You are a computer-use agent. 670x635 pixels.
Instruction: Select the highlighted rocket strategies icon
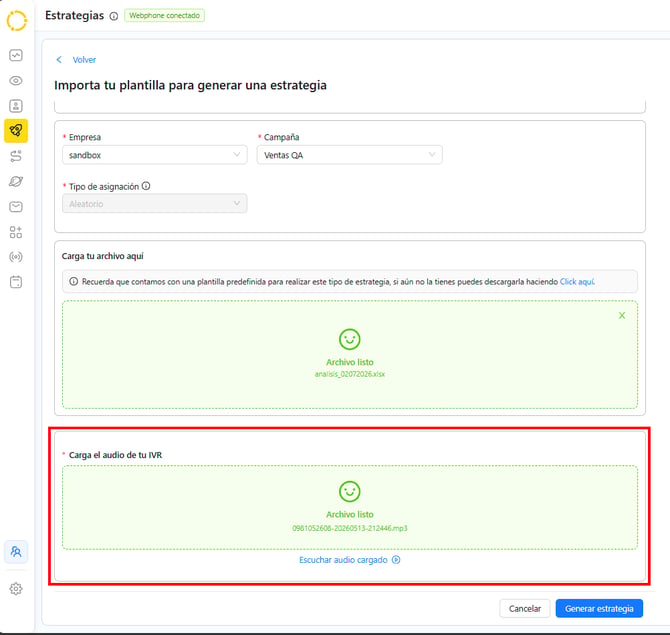(x=16, y=131)
